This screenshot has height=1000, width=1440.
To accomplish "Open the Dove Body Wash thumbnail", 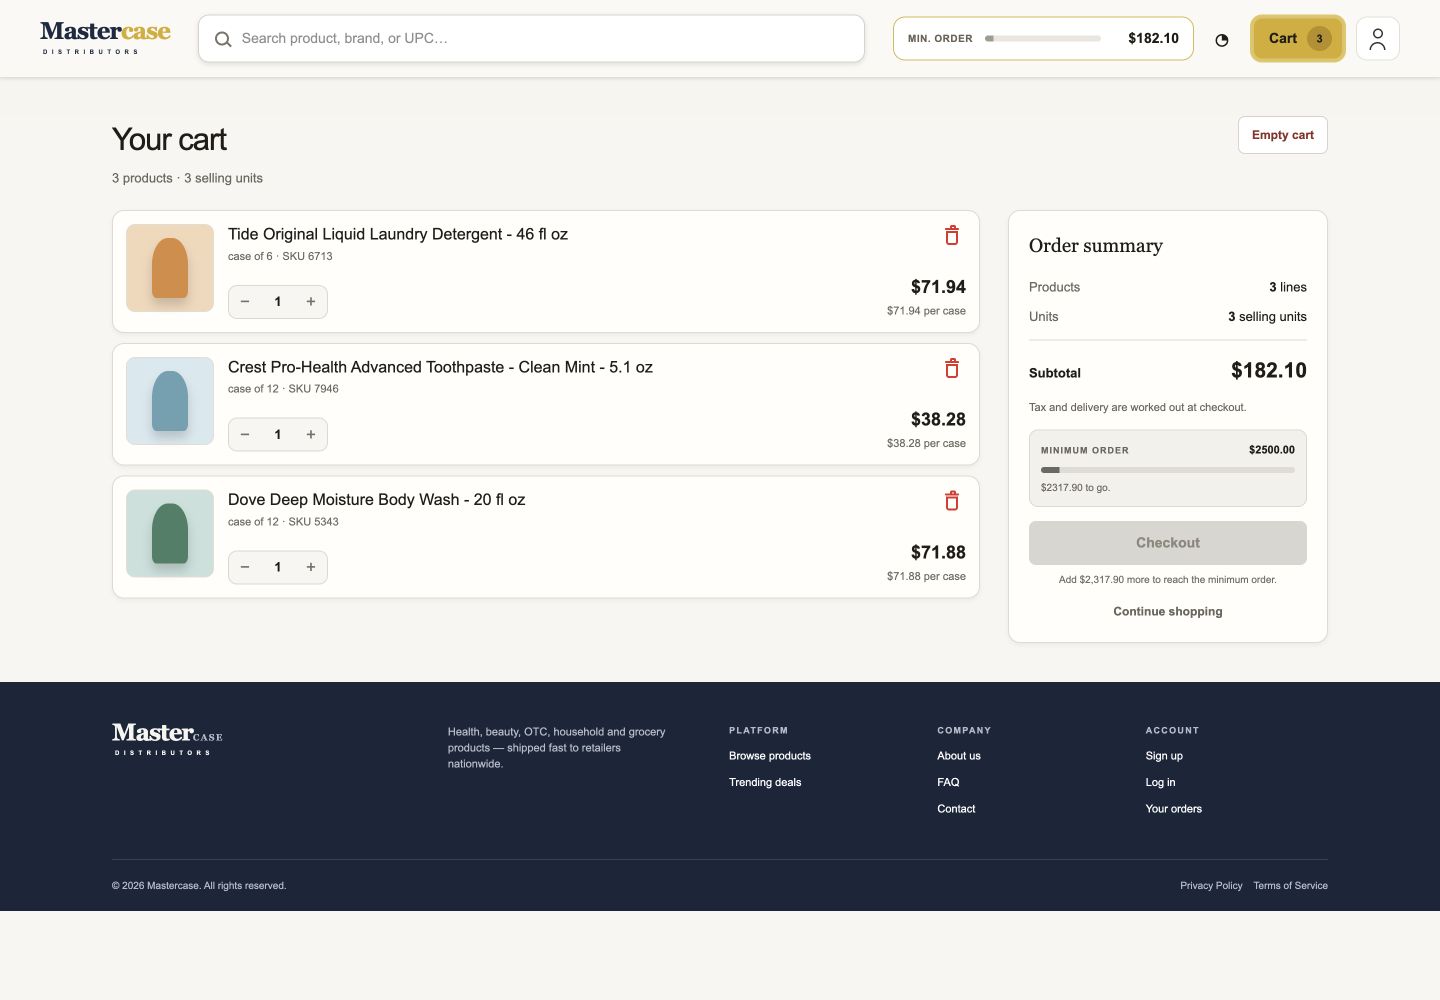I will 170,533.
